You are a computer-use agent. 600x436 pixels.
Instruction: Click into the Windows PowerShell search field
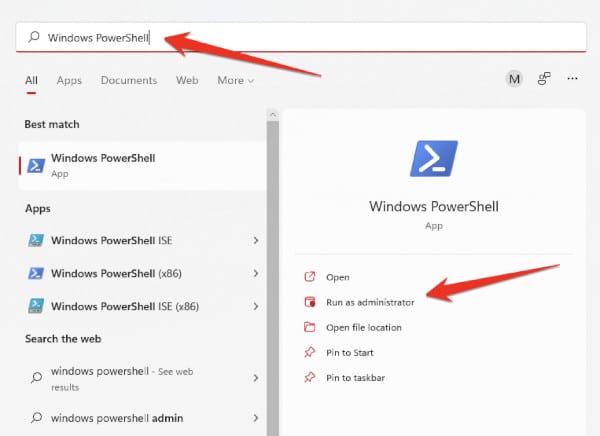tap(301, 37)
